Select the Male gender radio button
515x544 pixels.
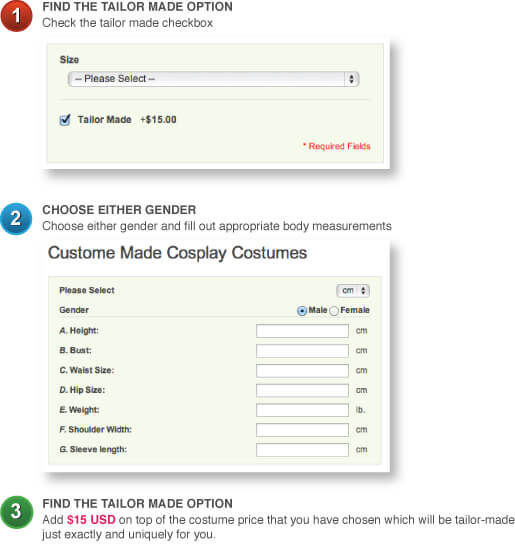pyautogui.click(x=302, y=311)
